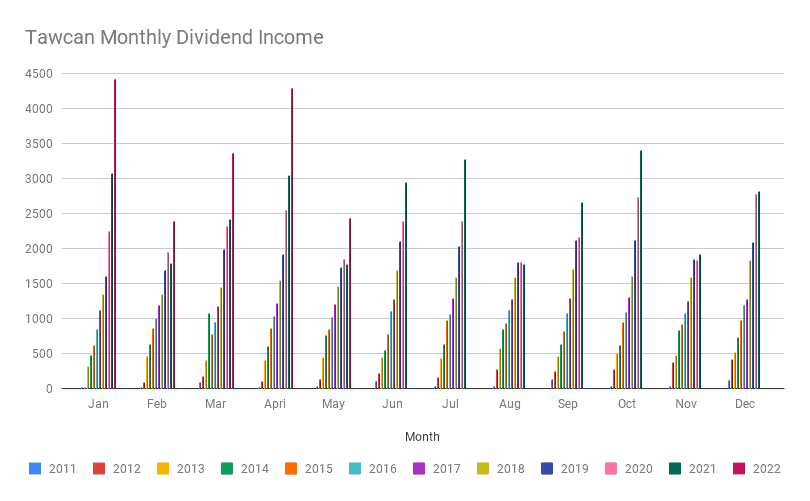The image size is (810, 501).
Task: Select the Month axis title
Action: [x=422, y=437]
